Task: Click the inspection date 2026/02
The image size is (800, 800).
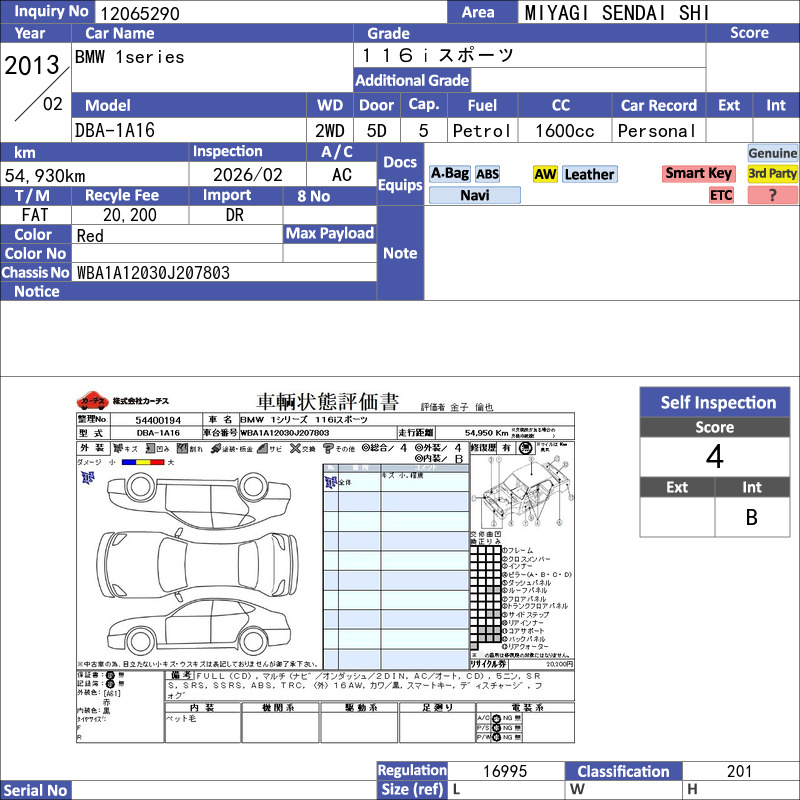Action: pos(247,175)
